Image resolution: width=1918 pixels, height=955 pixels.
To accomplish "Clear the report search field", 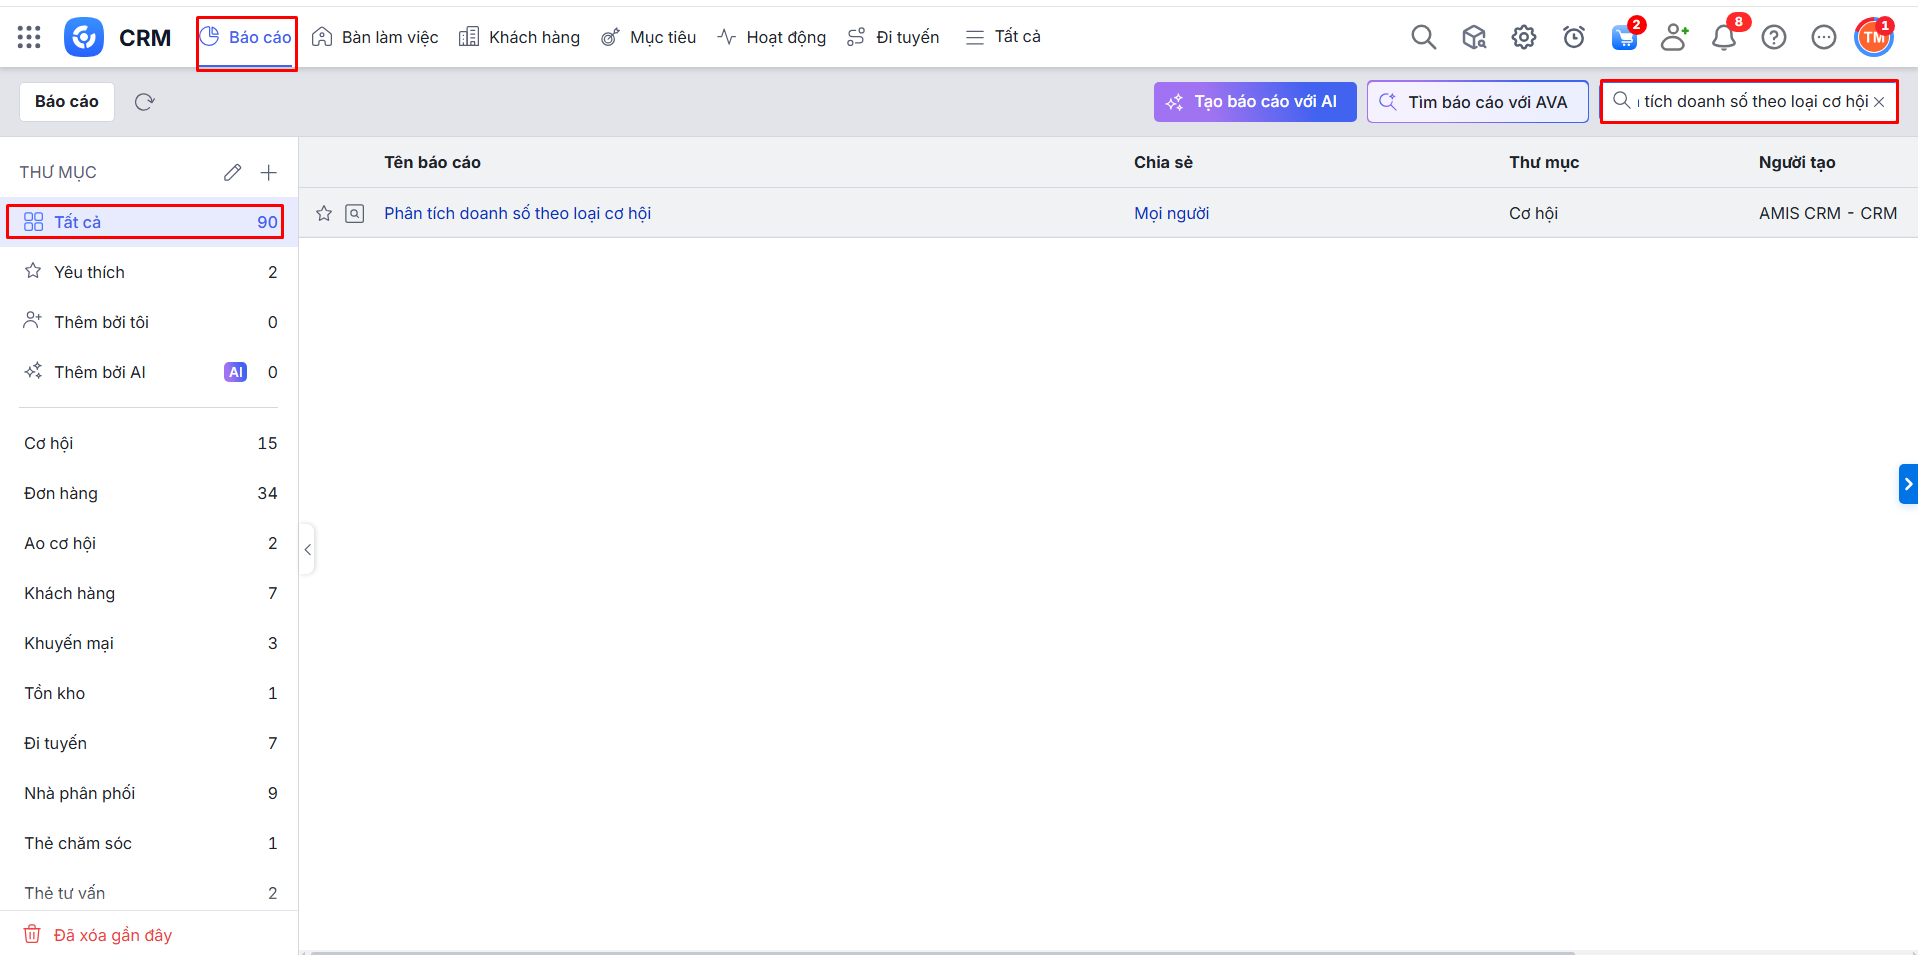I will coord(1879,102).
